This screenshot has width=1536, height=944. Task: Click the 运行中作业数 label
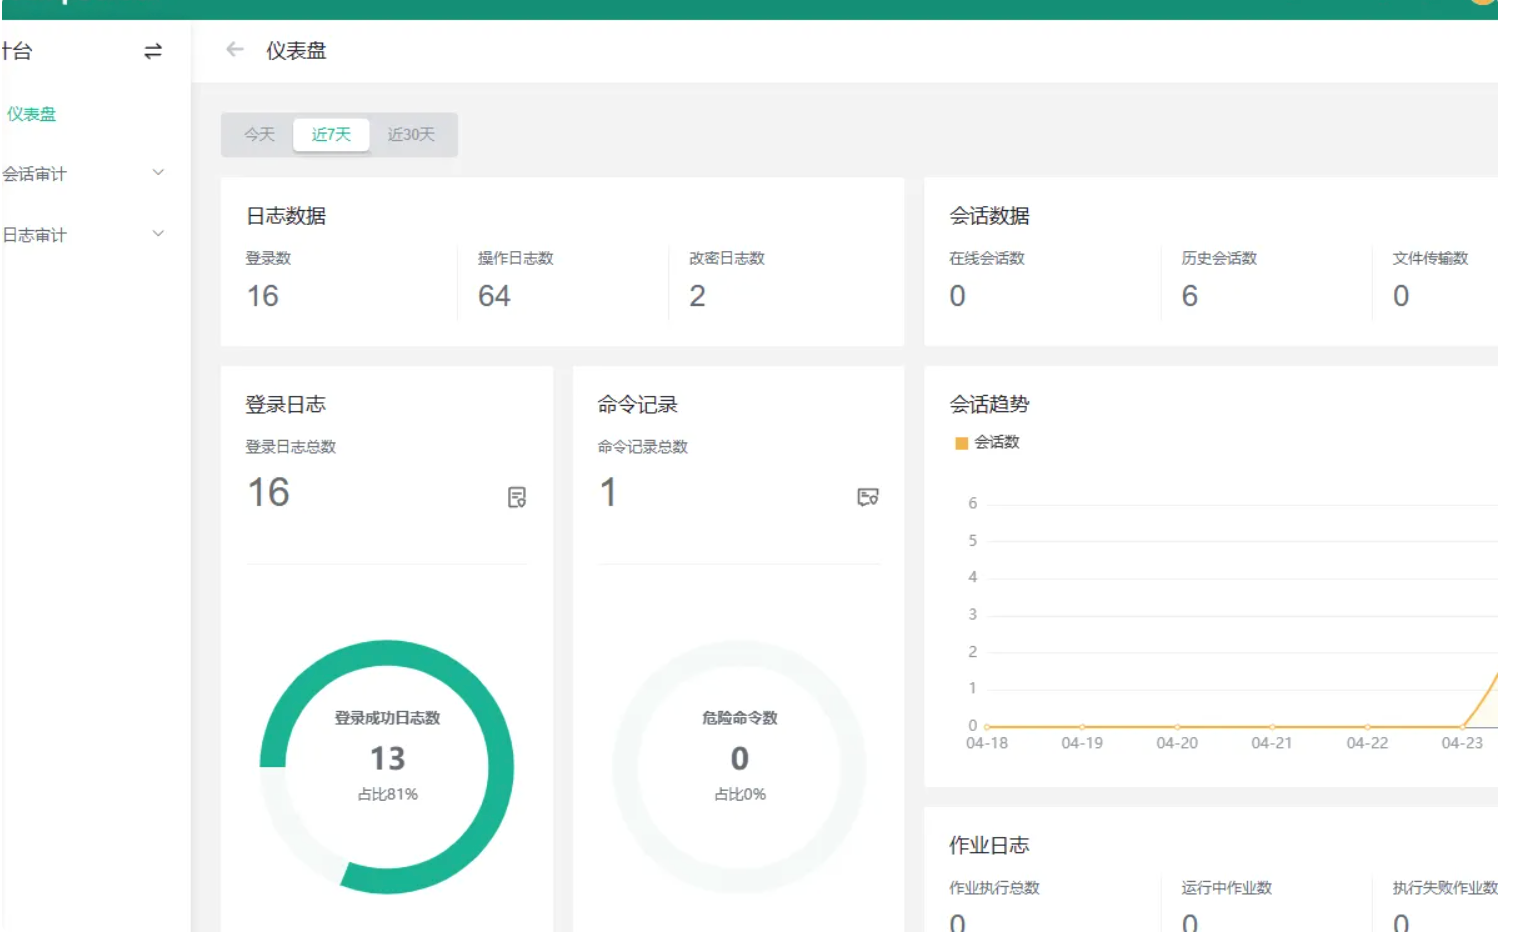coord(1226,888)
